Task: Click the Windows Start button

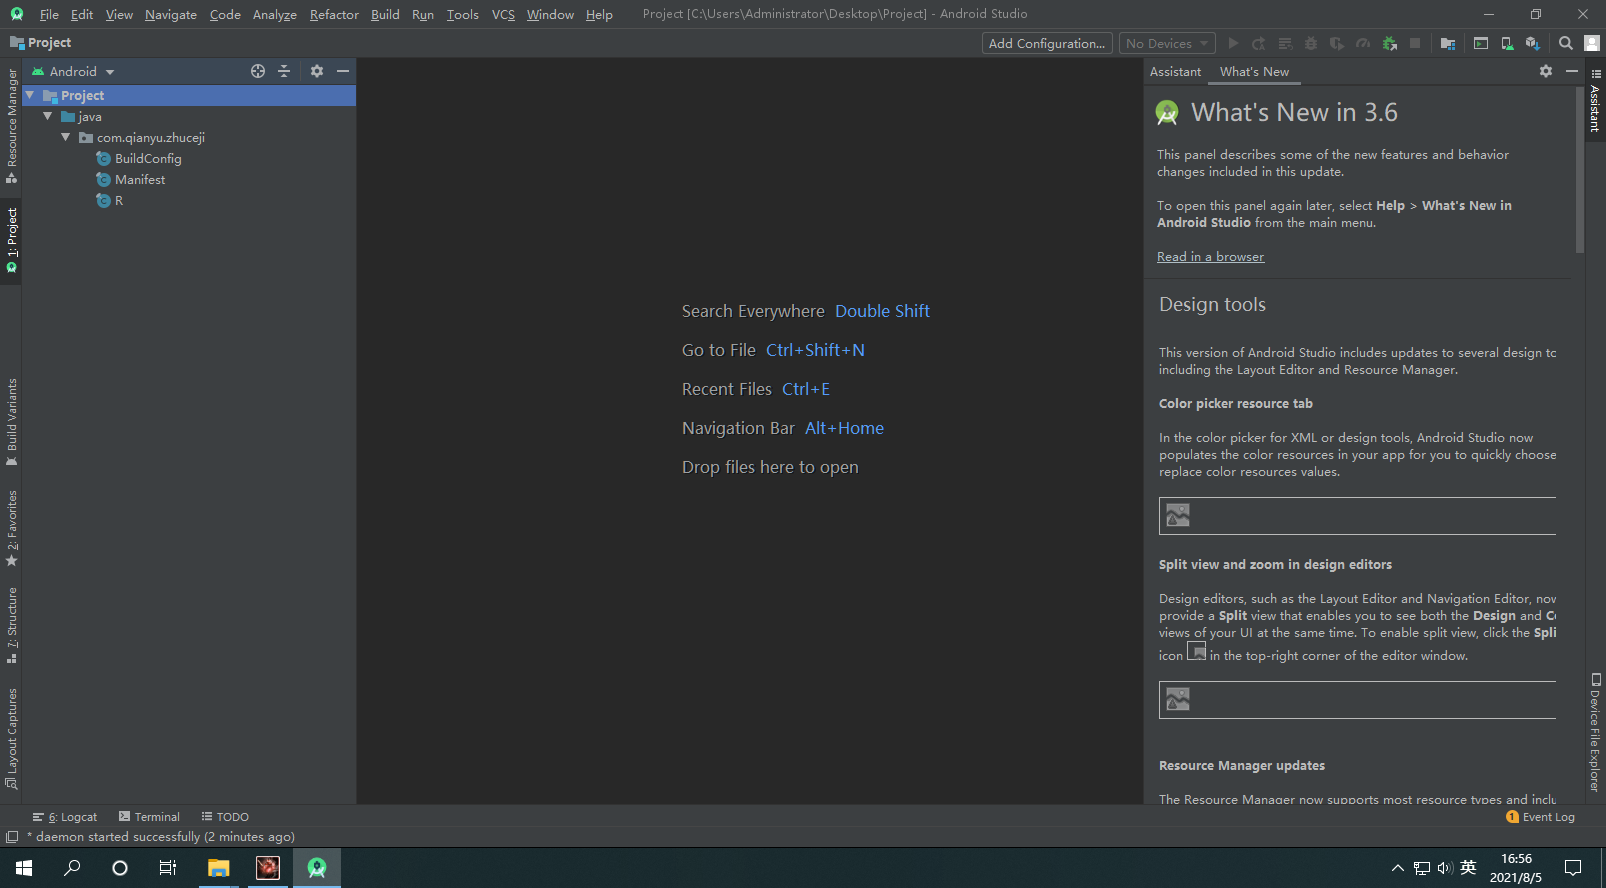Action: click(24, 868)
